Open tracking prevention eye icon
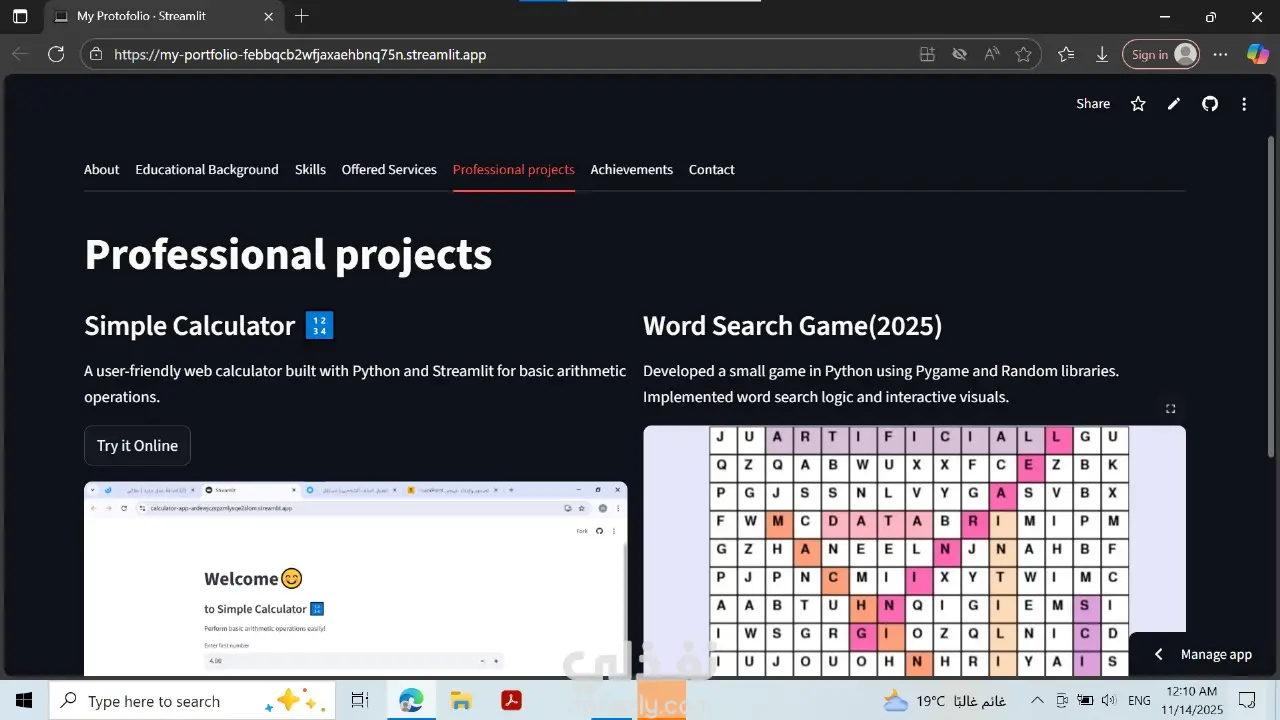The image size is (1280, 720). pyautogui.click(x=959, y=55)
